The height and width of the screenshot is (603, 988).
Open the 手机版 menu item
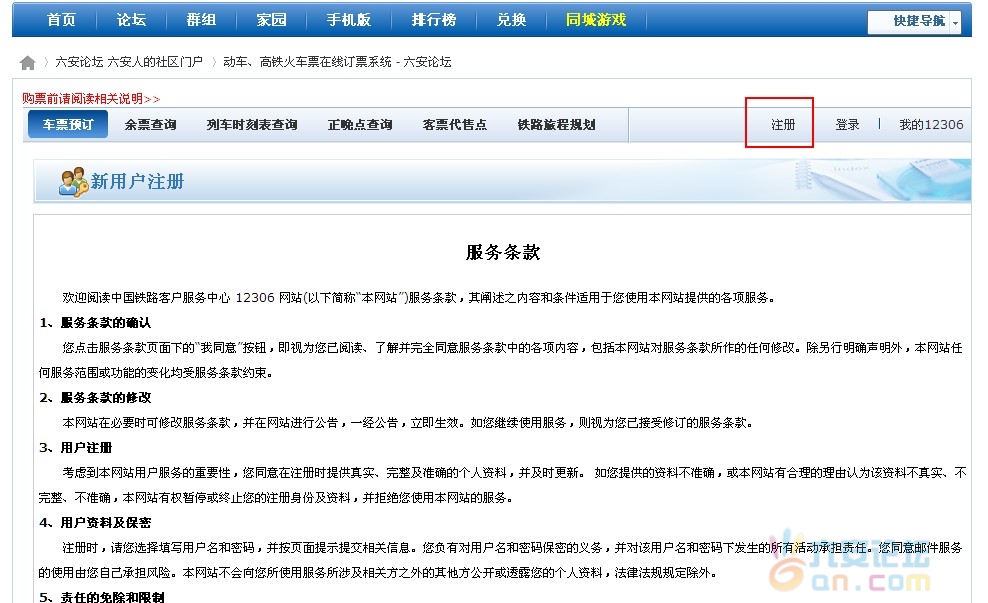click(x=345, y=19)
